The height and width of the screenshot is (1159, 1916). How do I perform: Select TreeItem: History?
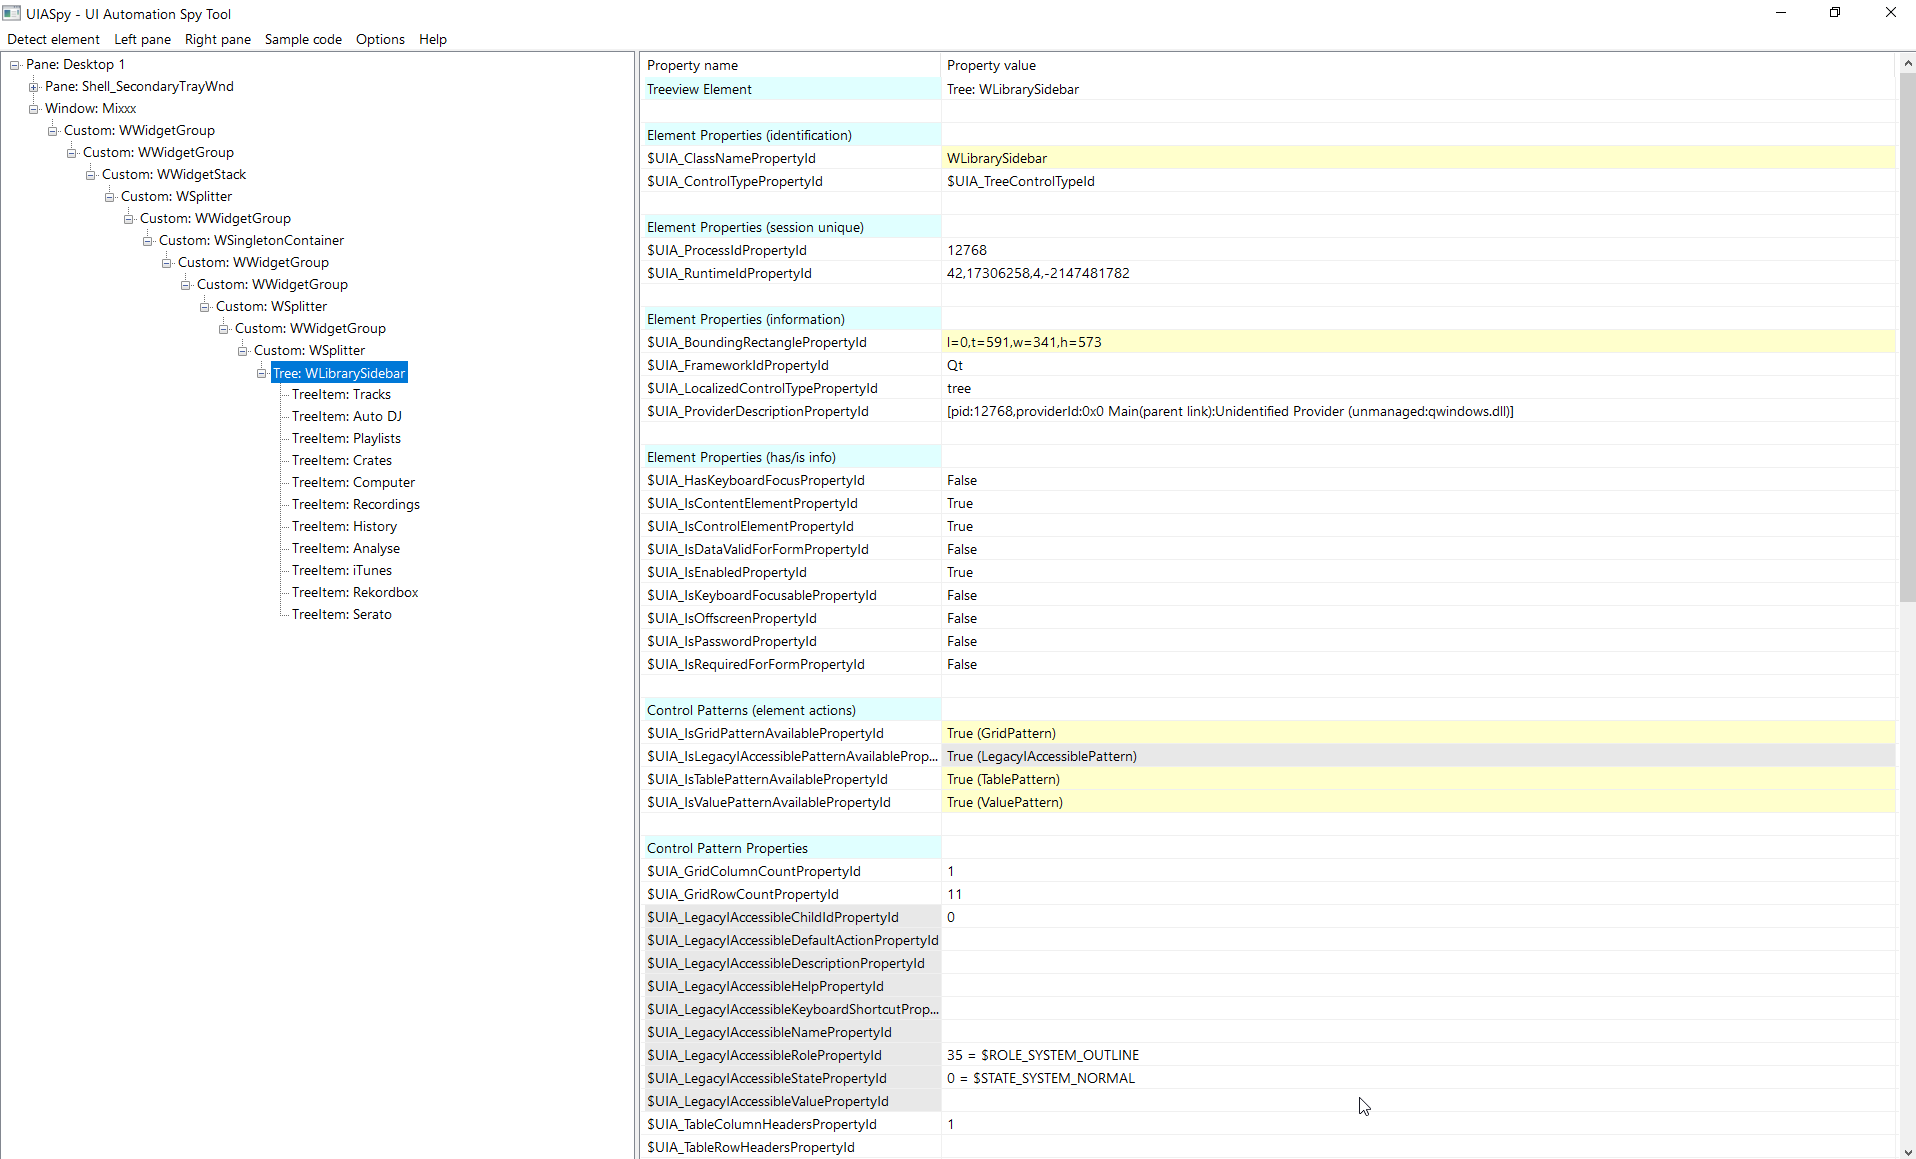tap(344, 527)
